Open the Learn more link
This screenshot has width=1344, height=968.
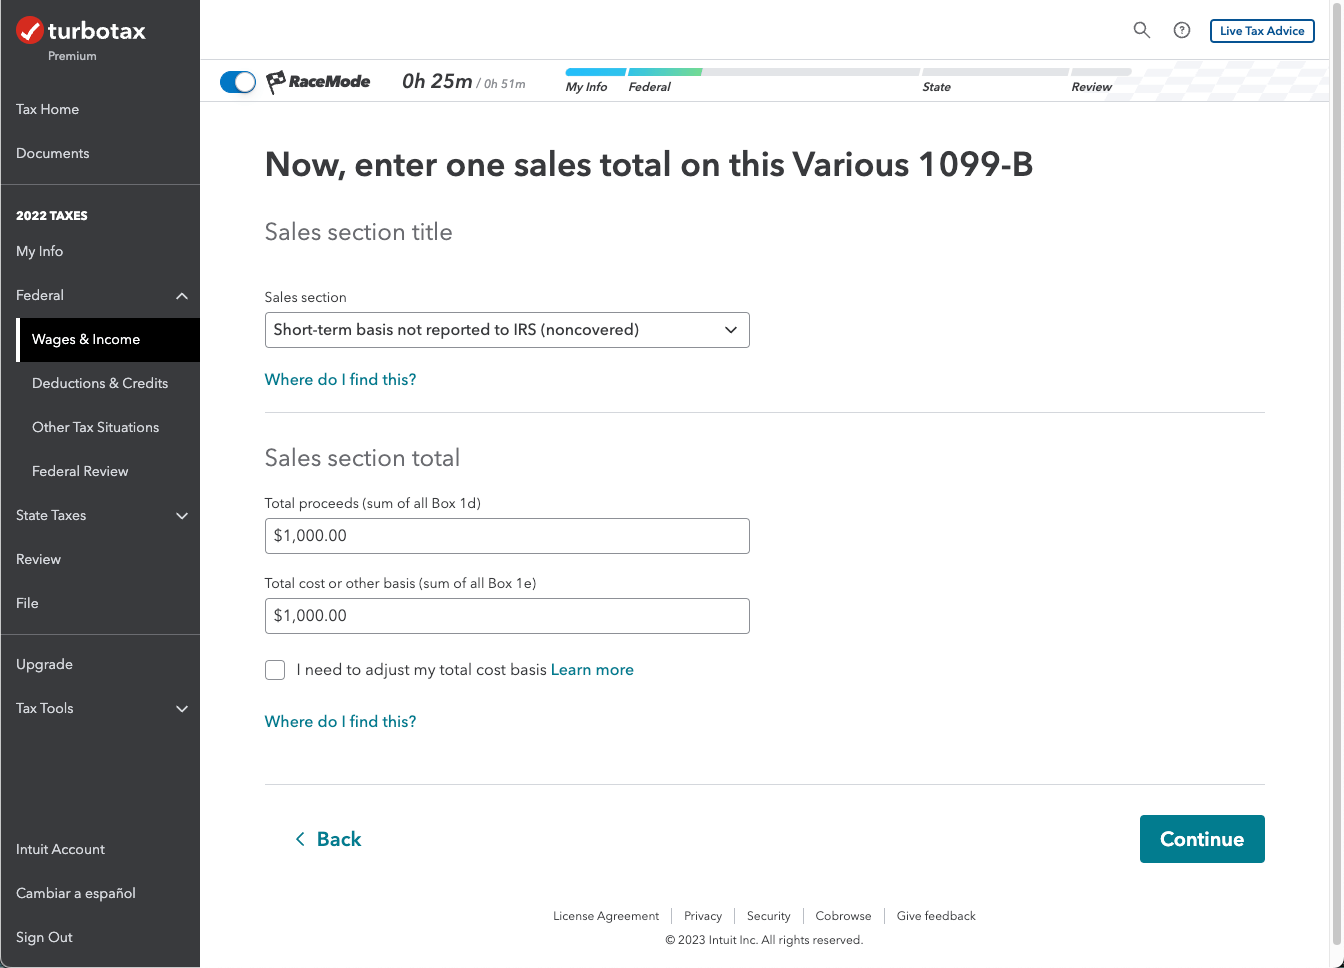click(592, 670)
